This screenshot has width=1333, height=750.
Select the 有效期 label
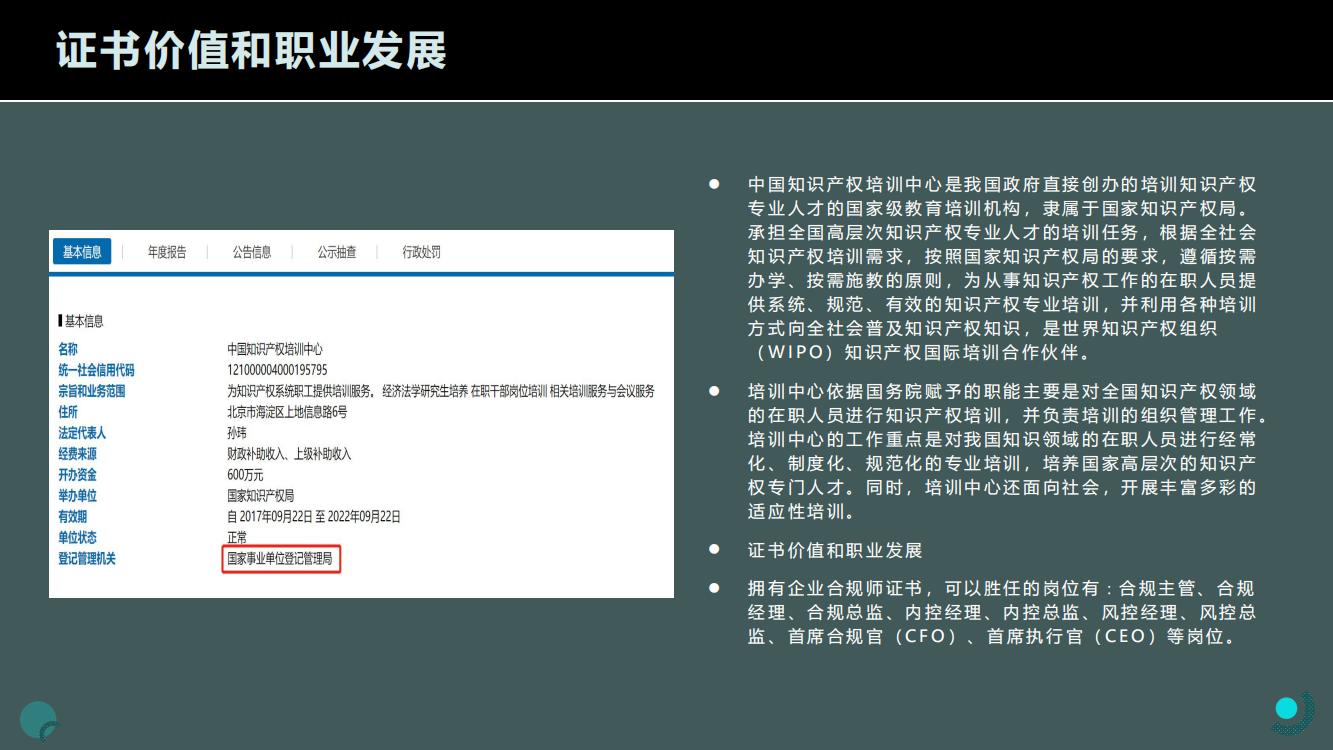pyautogui.click(x=72, y=517)
